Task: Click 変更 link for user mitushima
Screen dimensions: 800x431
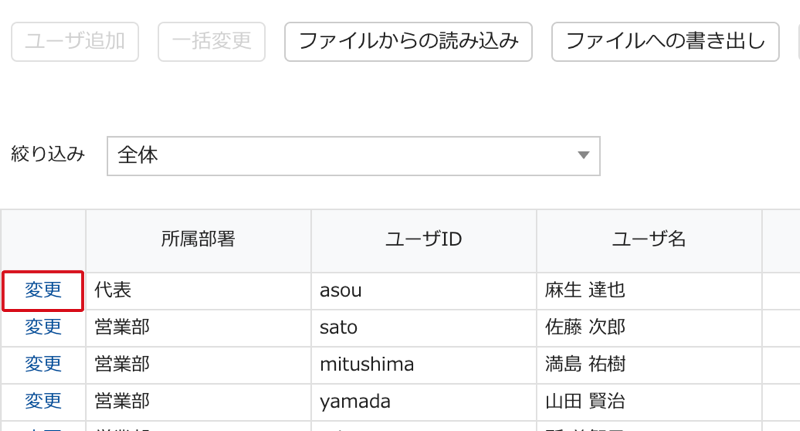Action: (x=43, y=364)
